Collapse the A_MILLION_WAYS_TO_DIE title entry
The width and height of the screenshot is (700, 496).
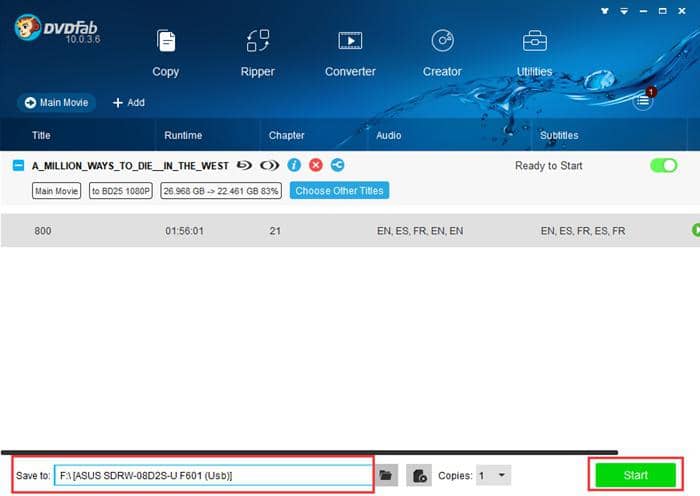[x=18, y=166]
